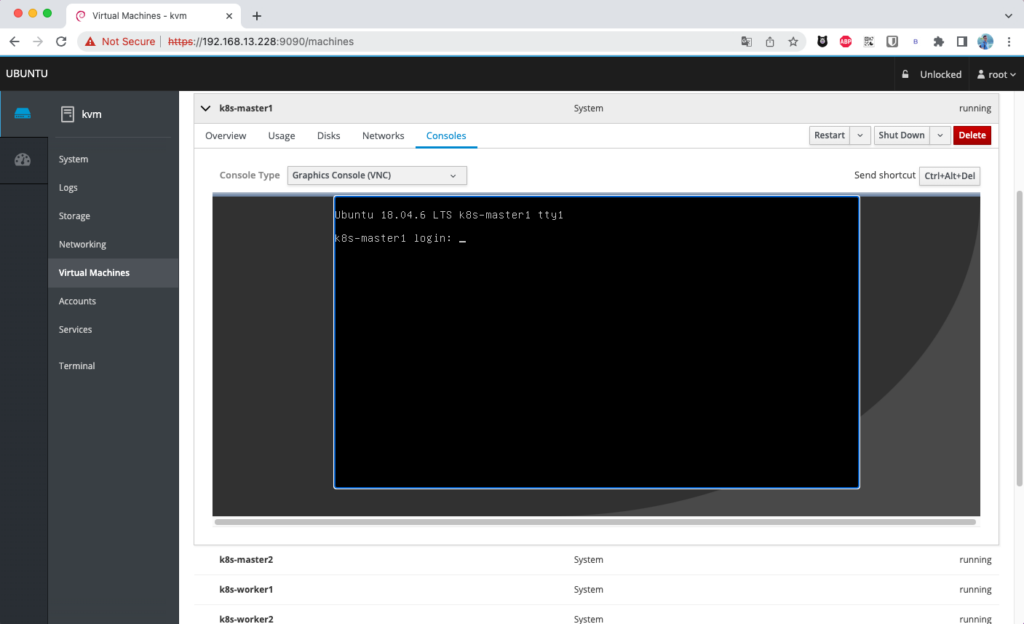Switch to the Usage tab
The height and width of the screenshot is (624, 1024).
click(281, 135)
